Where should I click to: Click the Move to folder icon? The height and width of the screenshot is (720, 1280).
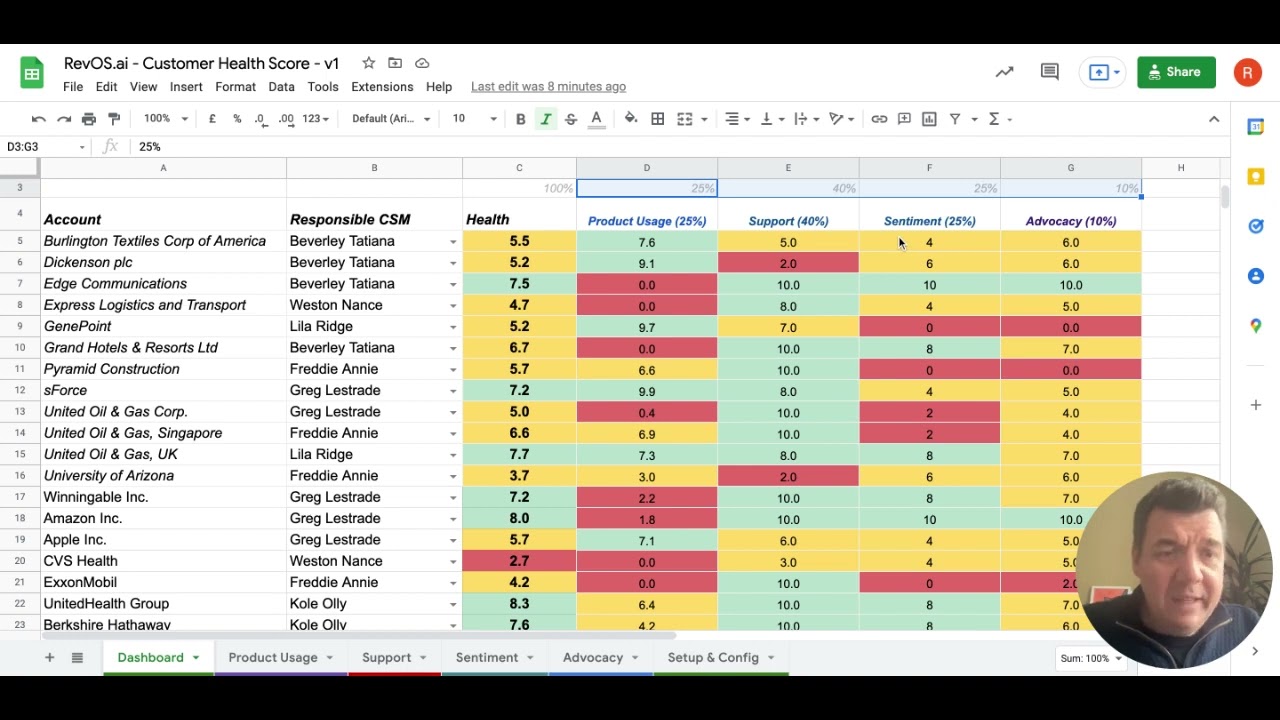[395, 63]
